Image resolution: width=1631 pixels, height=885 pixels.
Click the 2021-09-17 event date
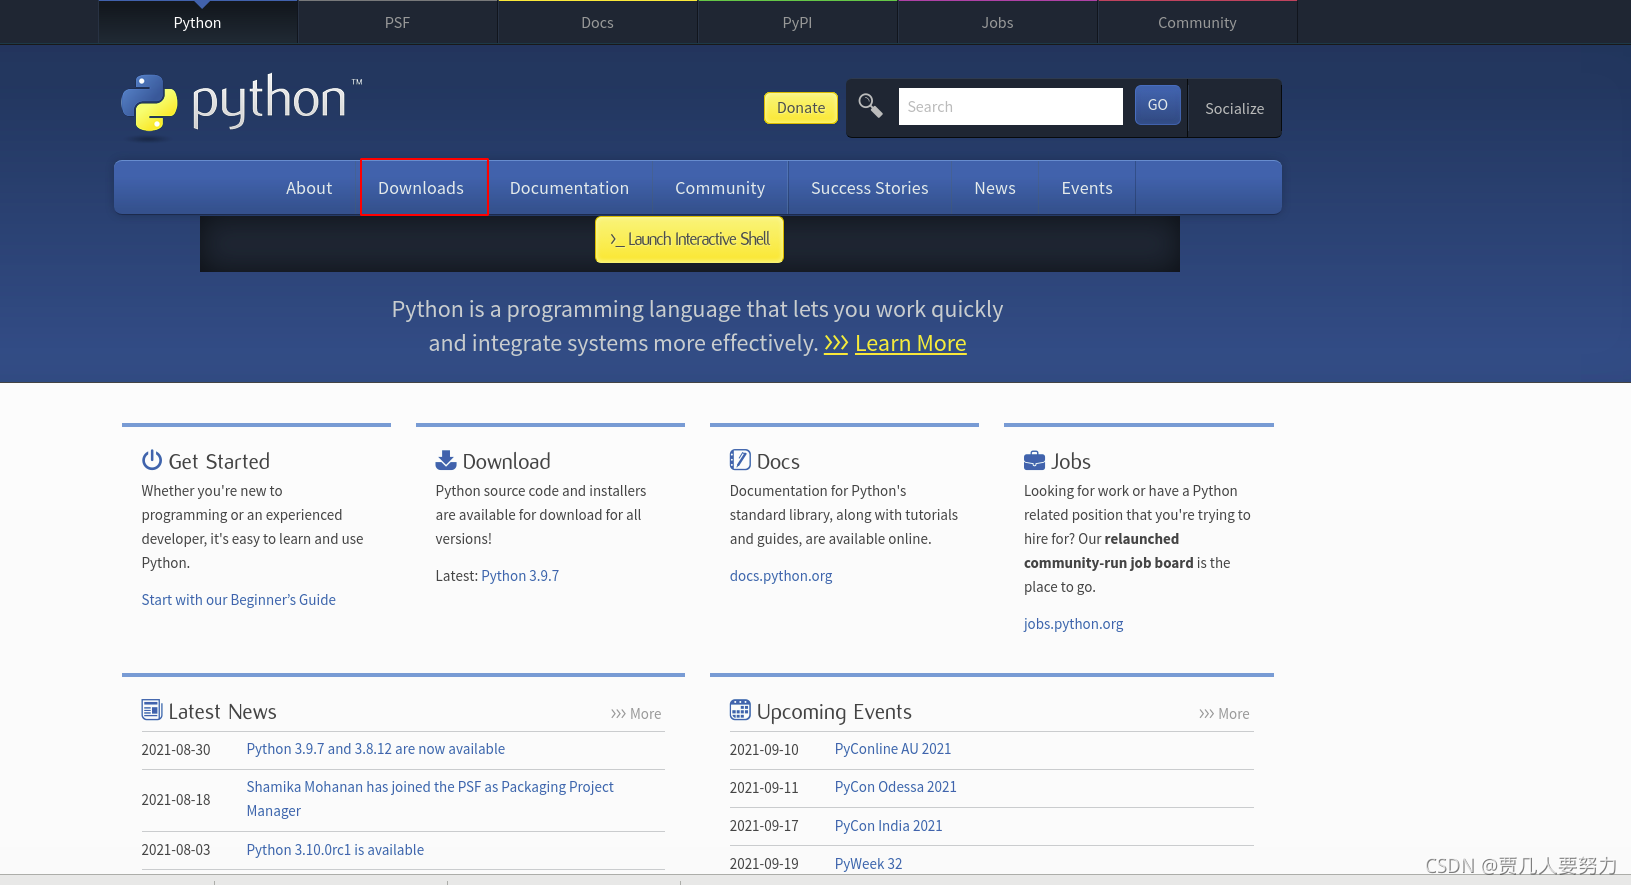pos(764,826)
